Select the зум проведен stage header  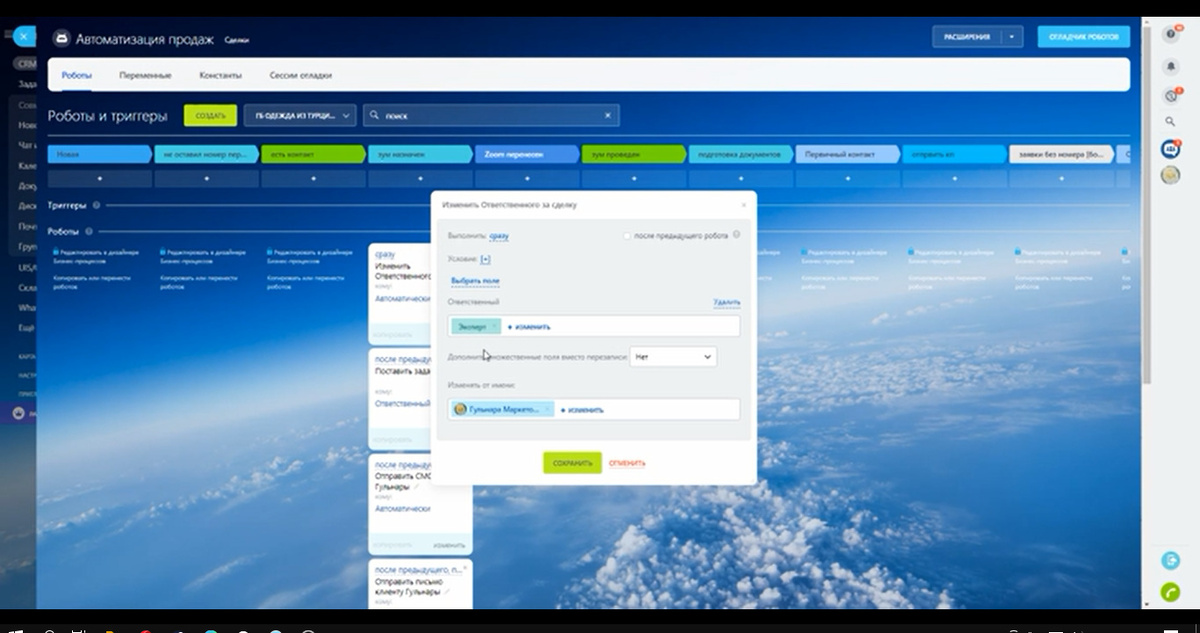coord(634,154)
